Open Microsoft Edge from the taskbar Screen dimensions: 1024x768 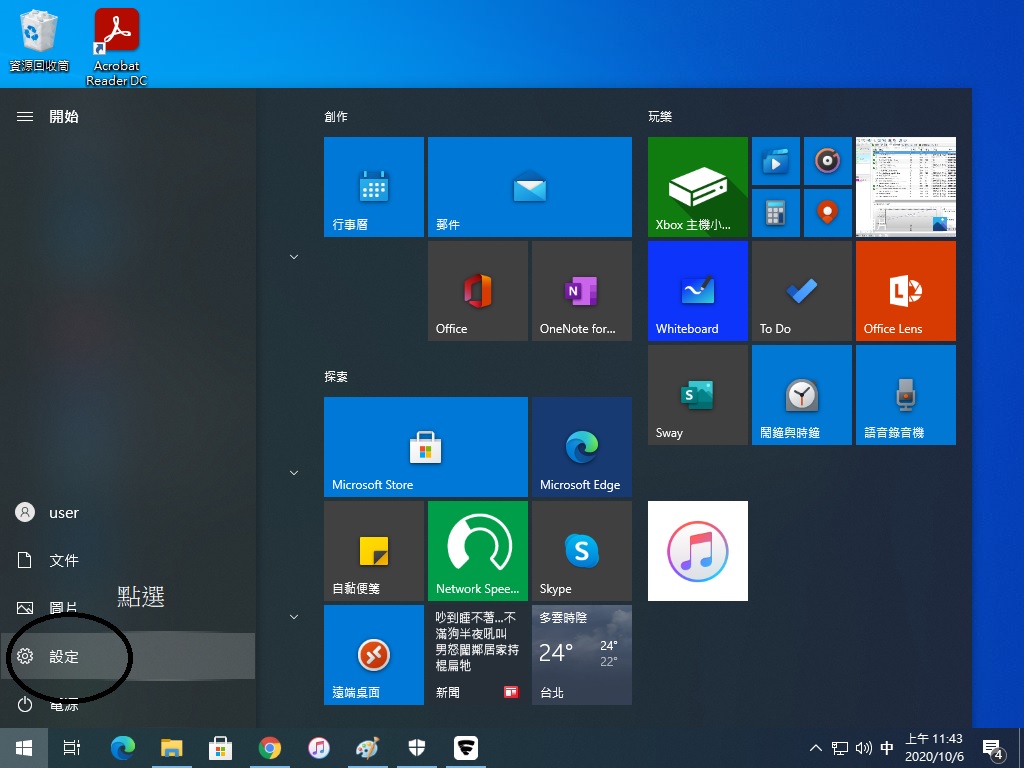[x=123, y=748]
